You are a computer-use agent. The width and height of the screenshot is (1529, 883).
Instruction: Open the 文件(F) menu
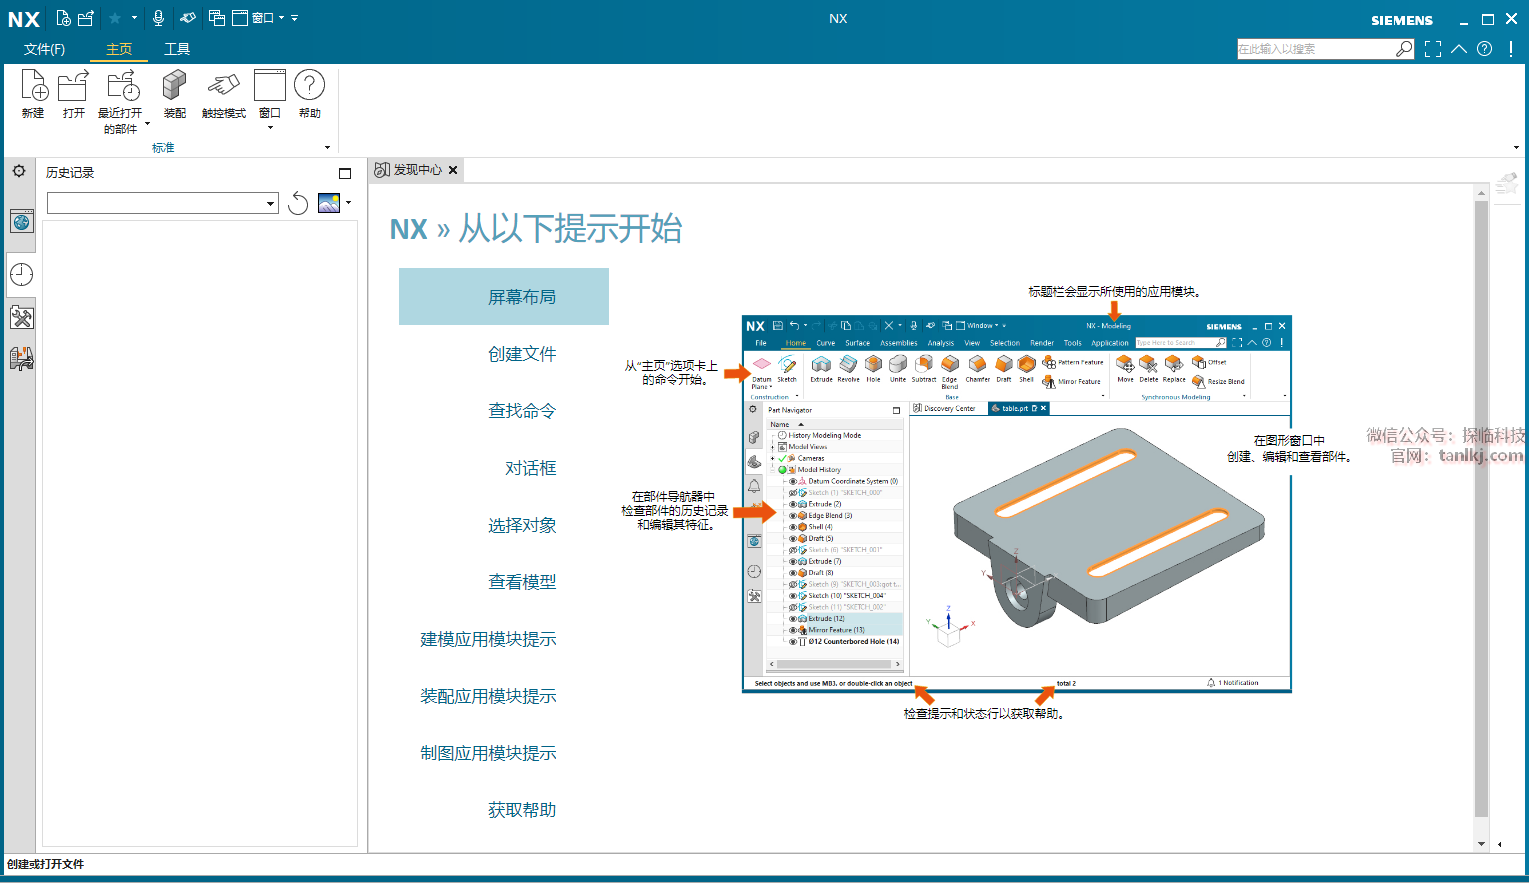(x=44, y=49)
